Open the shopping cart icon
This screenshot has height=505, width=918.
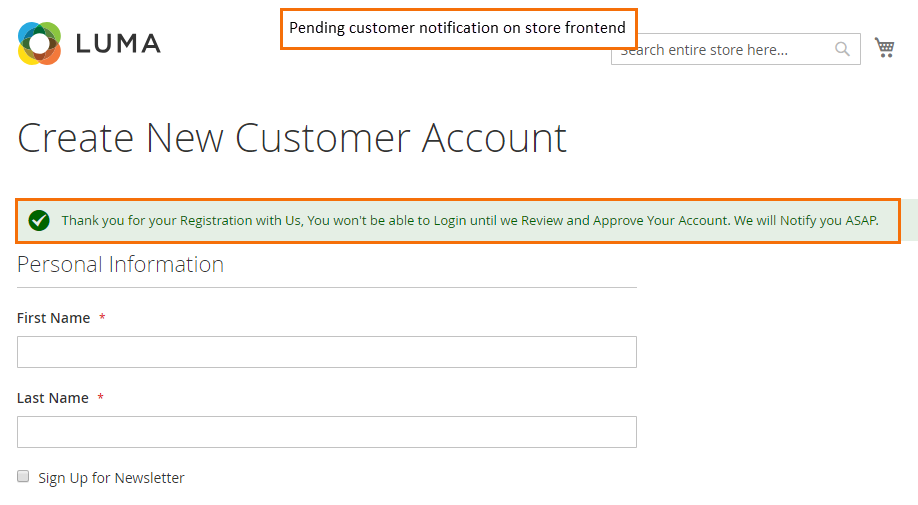pyautogui.click(x=884, y=47)
